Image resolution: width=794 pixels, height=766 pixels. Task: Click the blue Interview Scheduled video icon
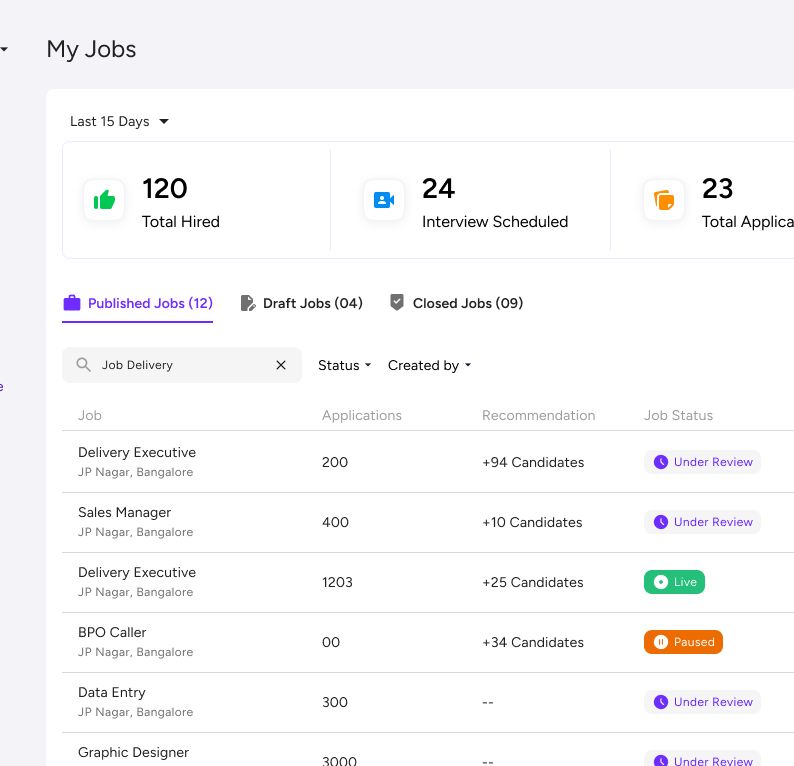point(384,200)
